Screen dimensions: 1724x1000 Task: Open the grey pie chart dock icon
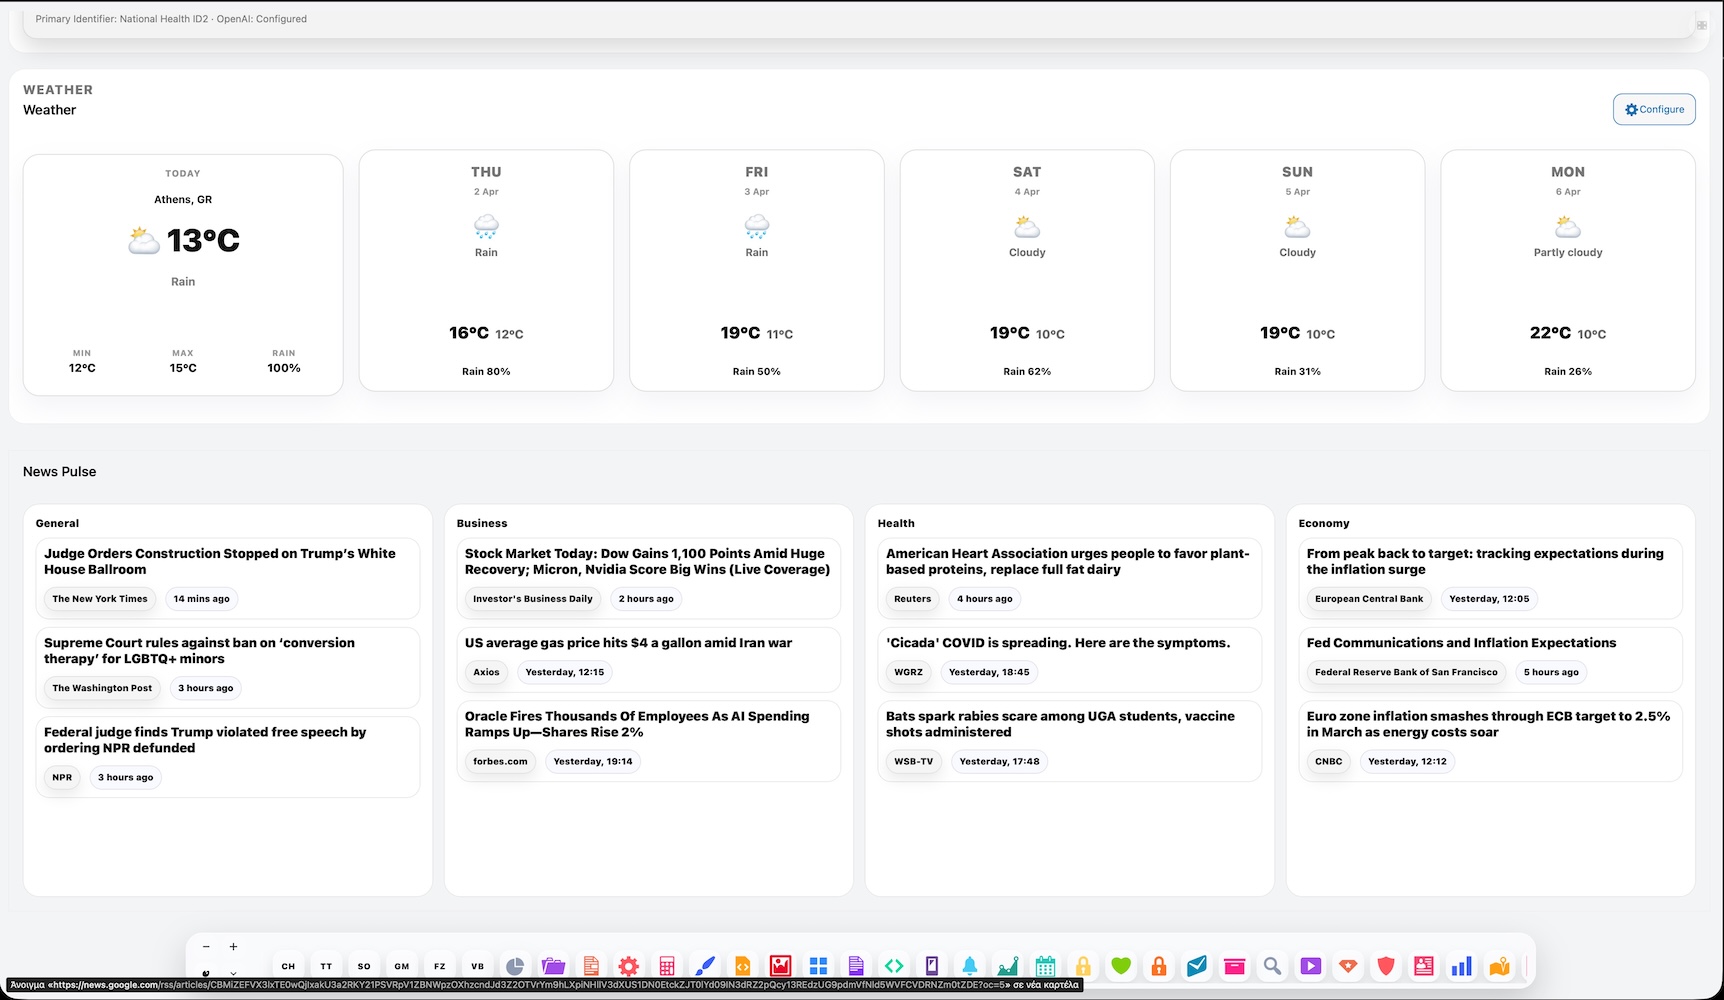(515, 966)
